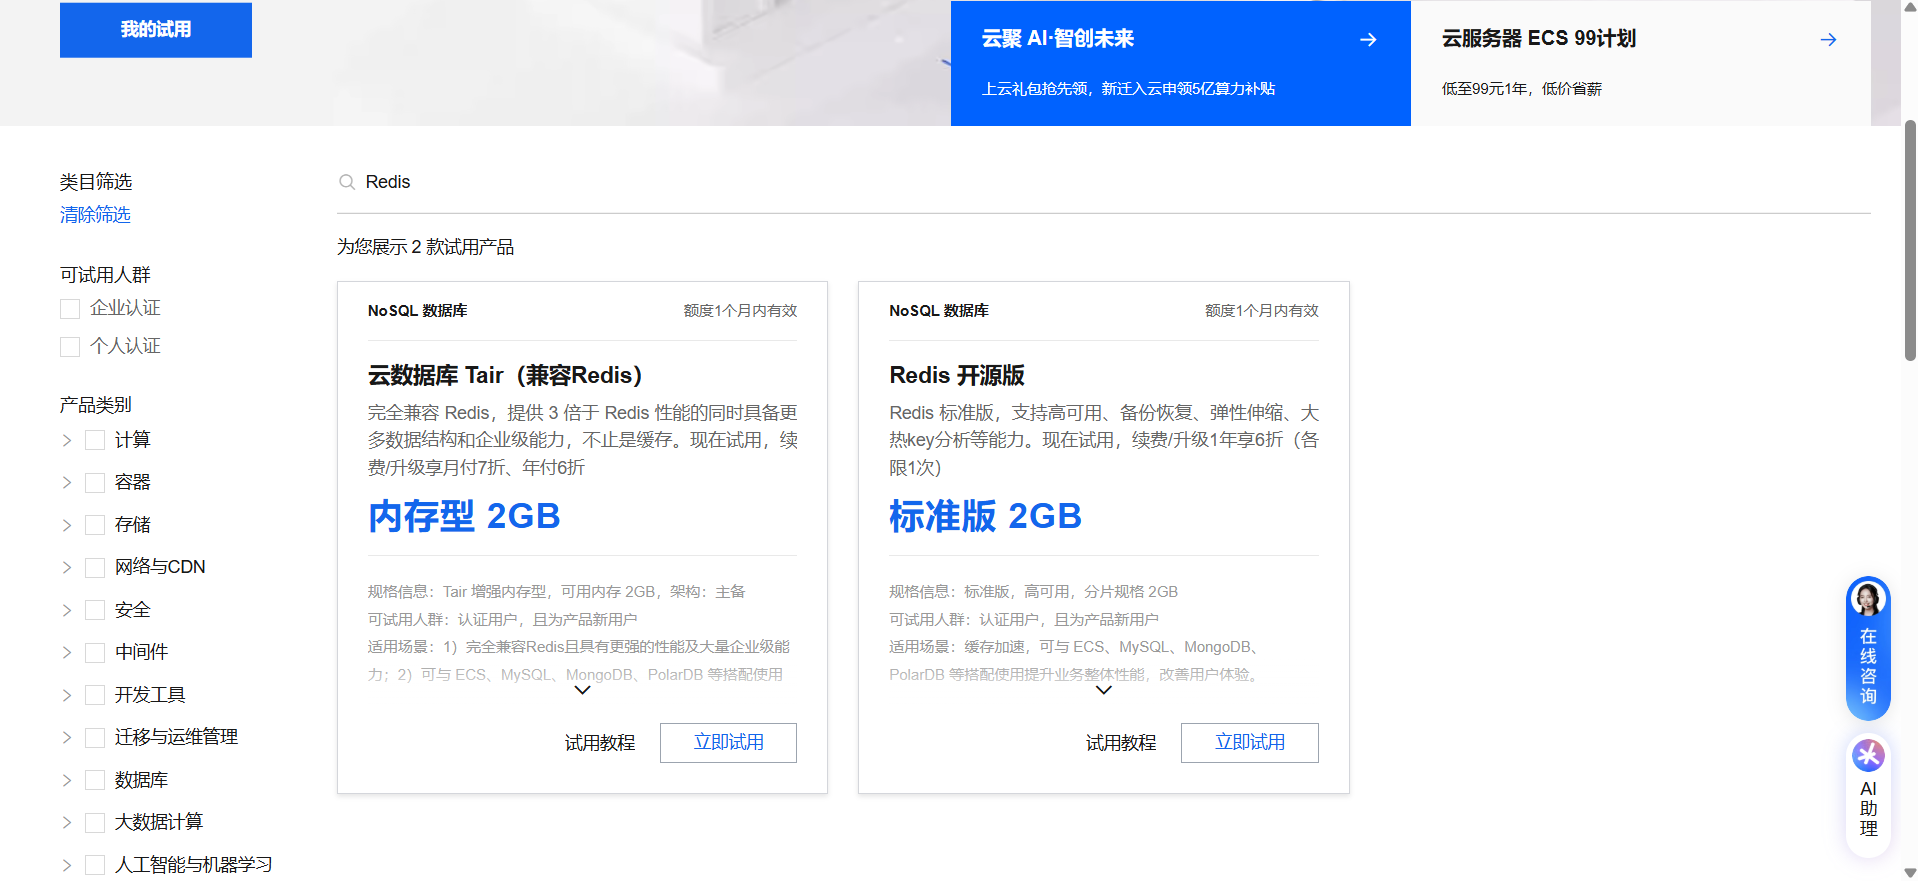1918x881 pixels.
Task: Expand details of 云数据库 Tair card
Action: (x=583, y=690)
